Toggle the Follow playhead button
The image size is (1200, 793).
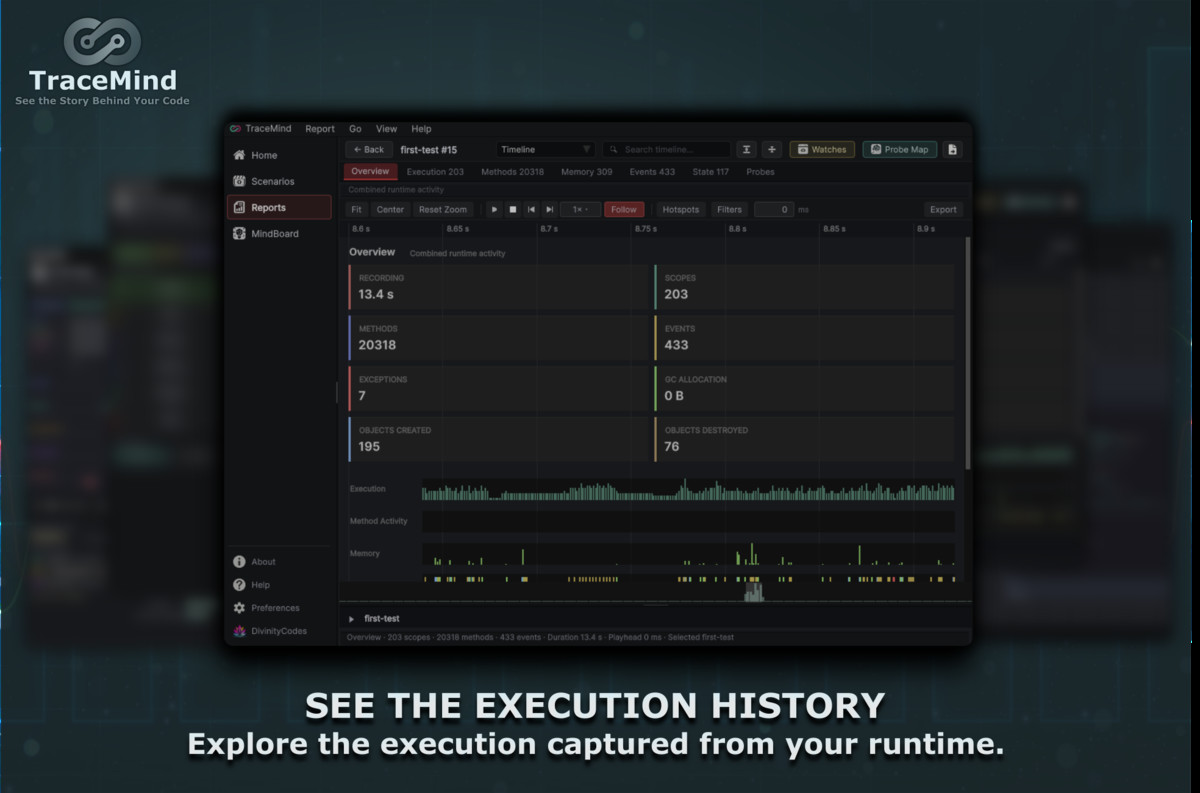tap(624, 209)
